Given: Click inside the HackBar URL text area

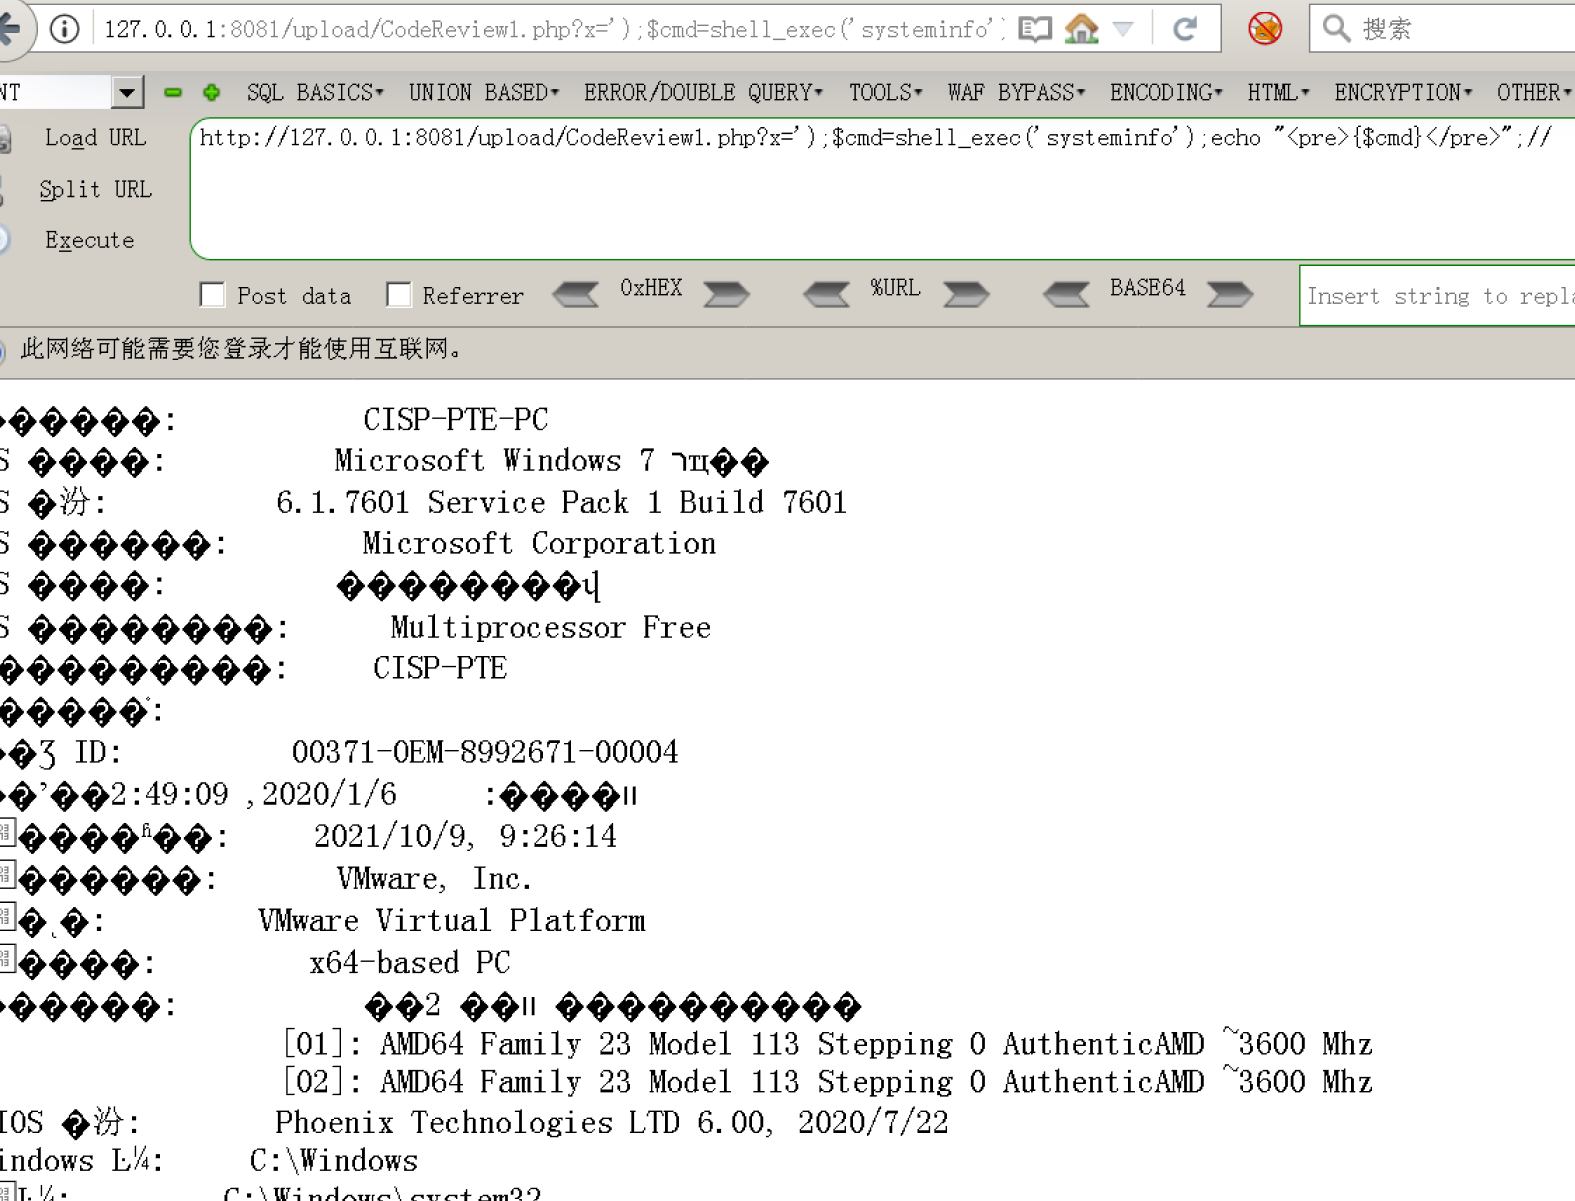Looking at the screenshot, I should tap(882, 189).
